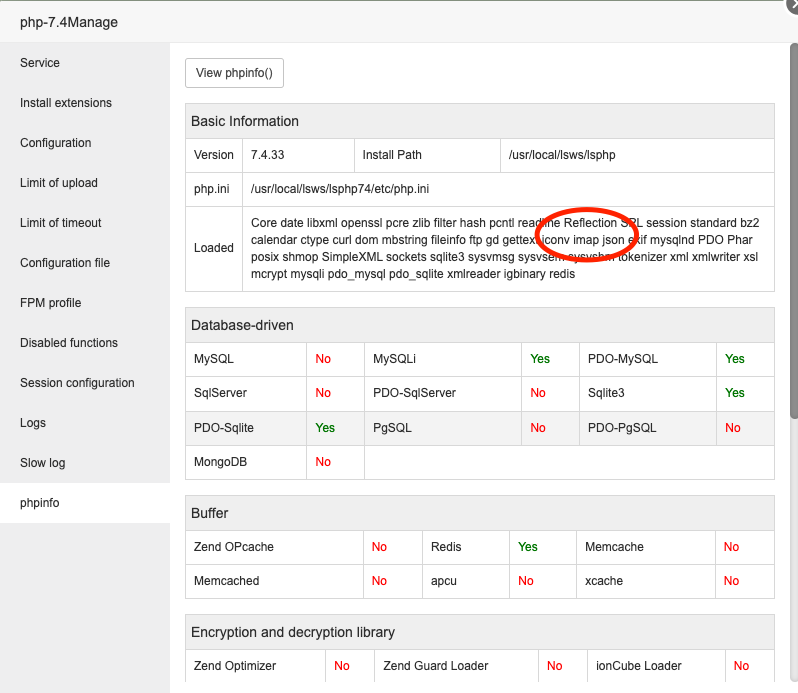Image resolution: width=798 pixels, height=693 pixels.
Task: Open the Service tab in sidebar
Action: point(40,63)
